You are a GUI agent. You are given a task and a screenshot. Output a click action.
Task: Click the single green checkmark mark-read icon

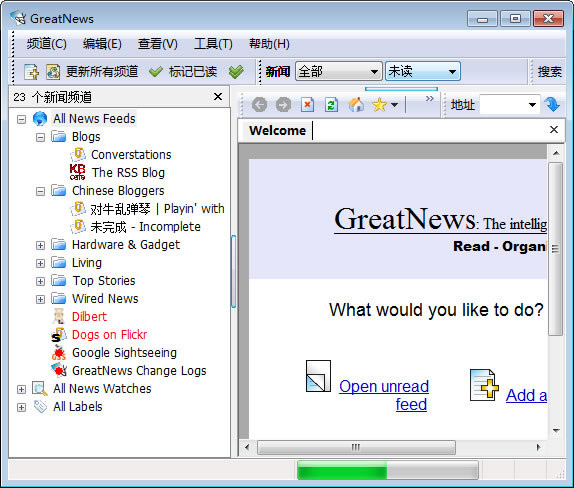[156, 72]
